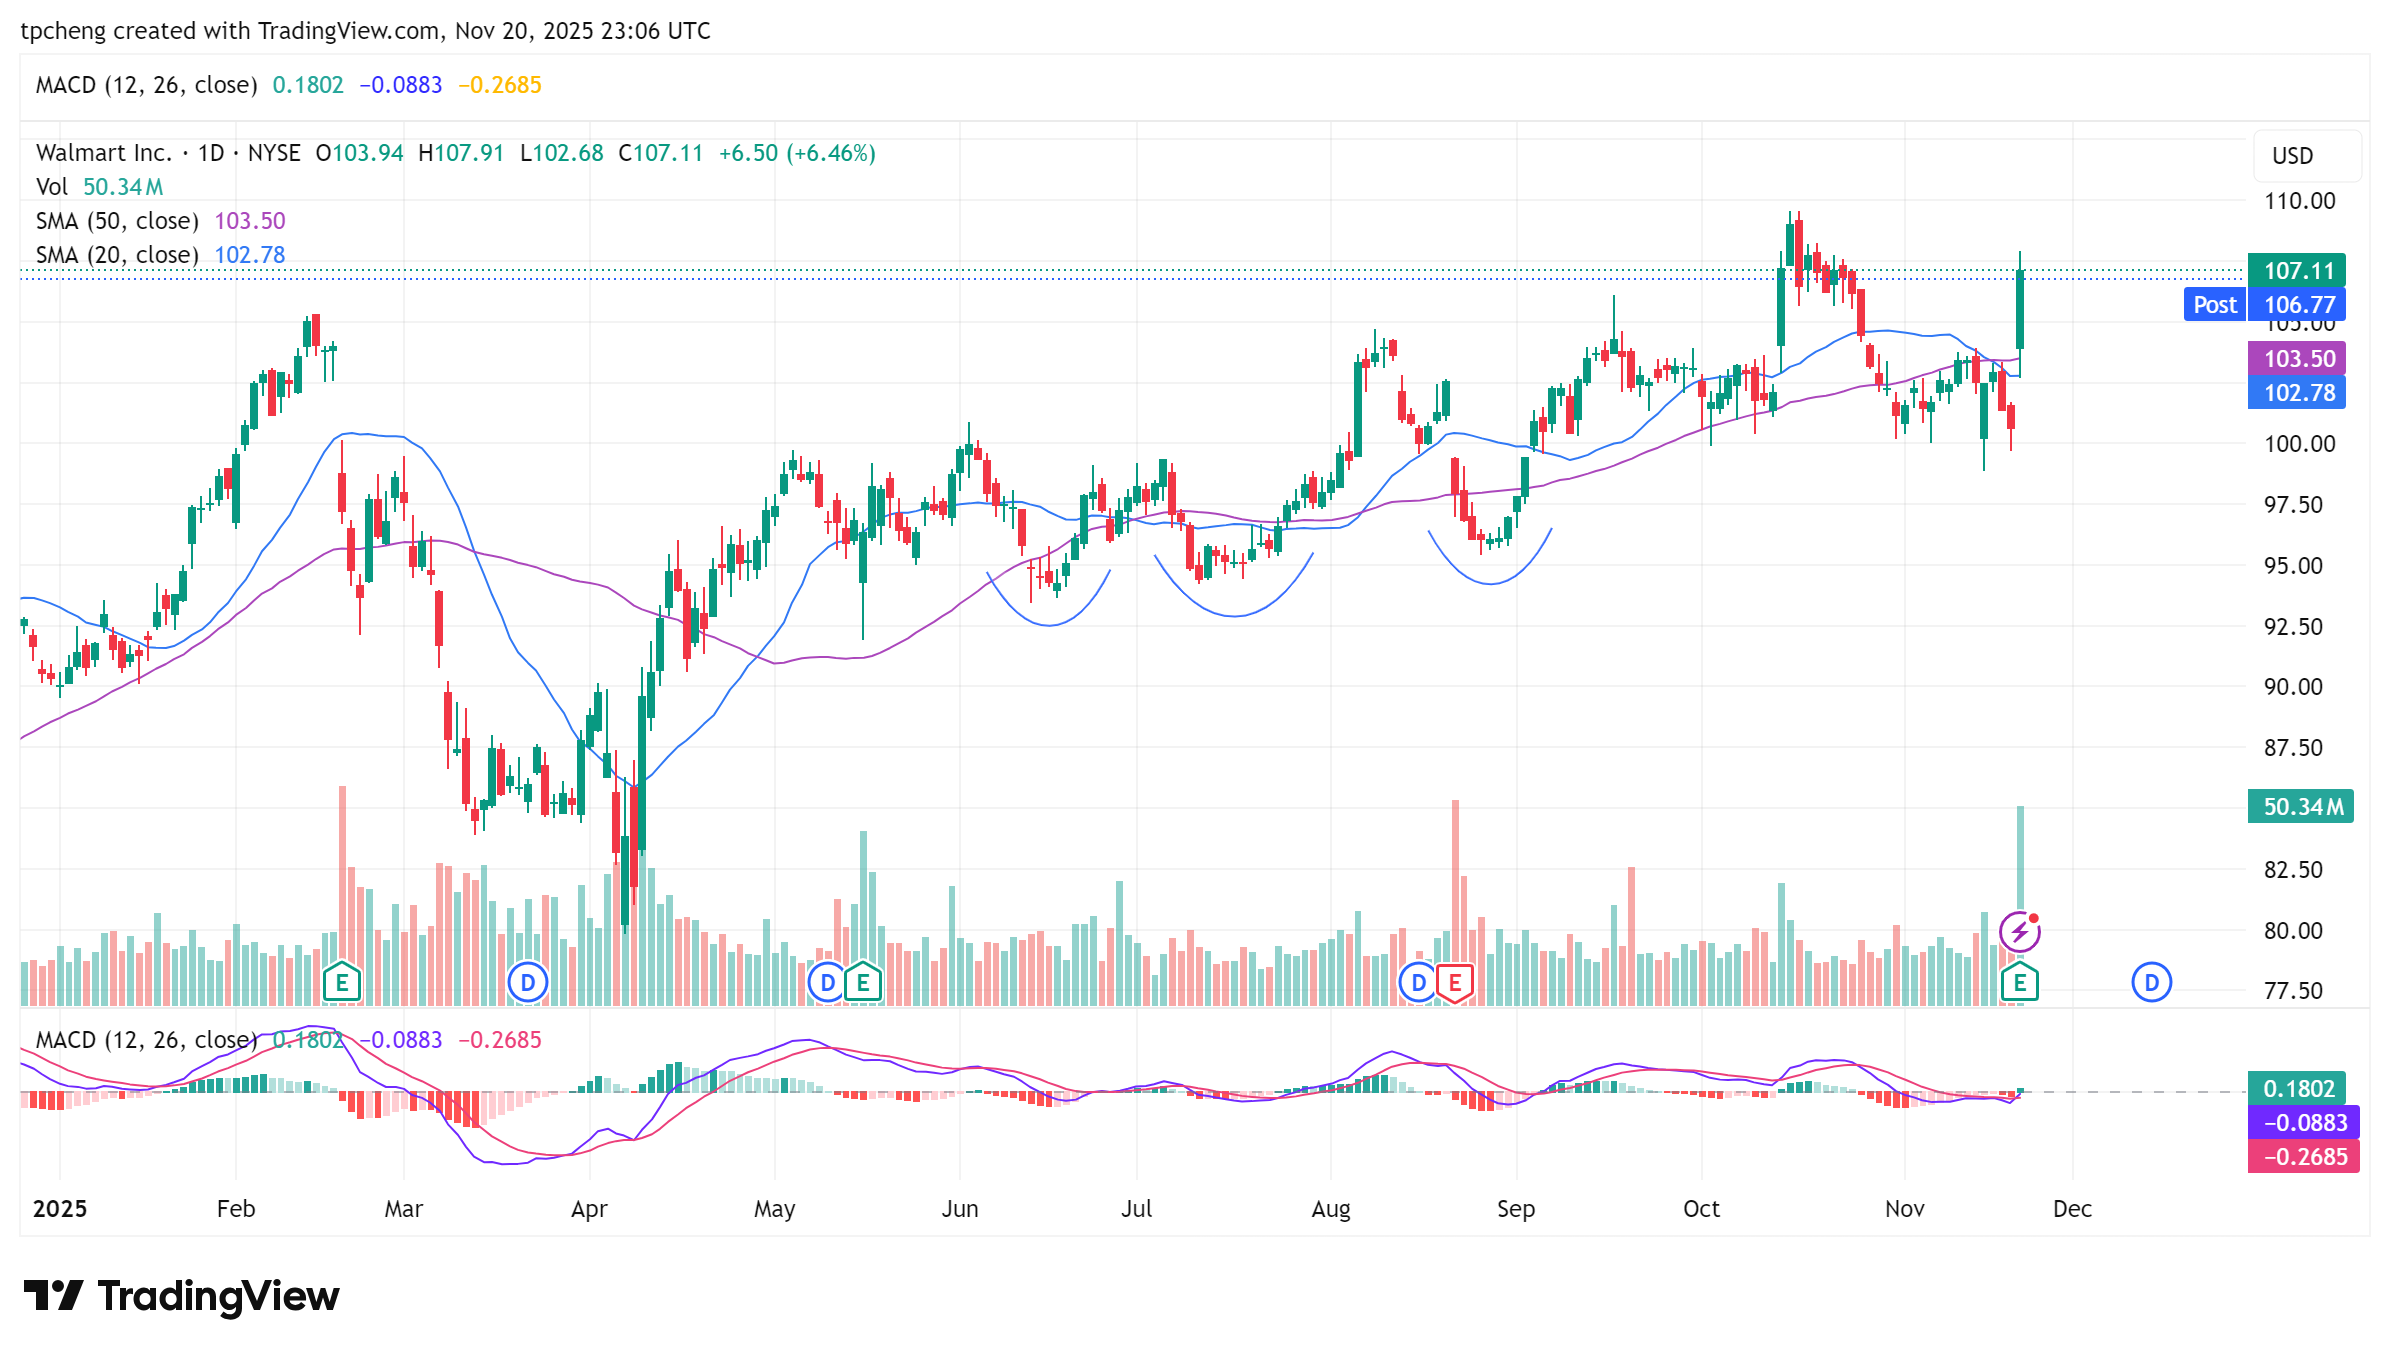Click the MACD legend in lower pane

pyautogui.click(x=146, y=1040)
